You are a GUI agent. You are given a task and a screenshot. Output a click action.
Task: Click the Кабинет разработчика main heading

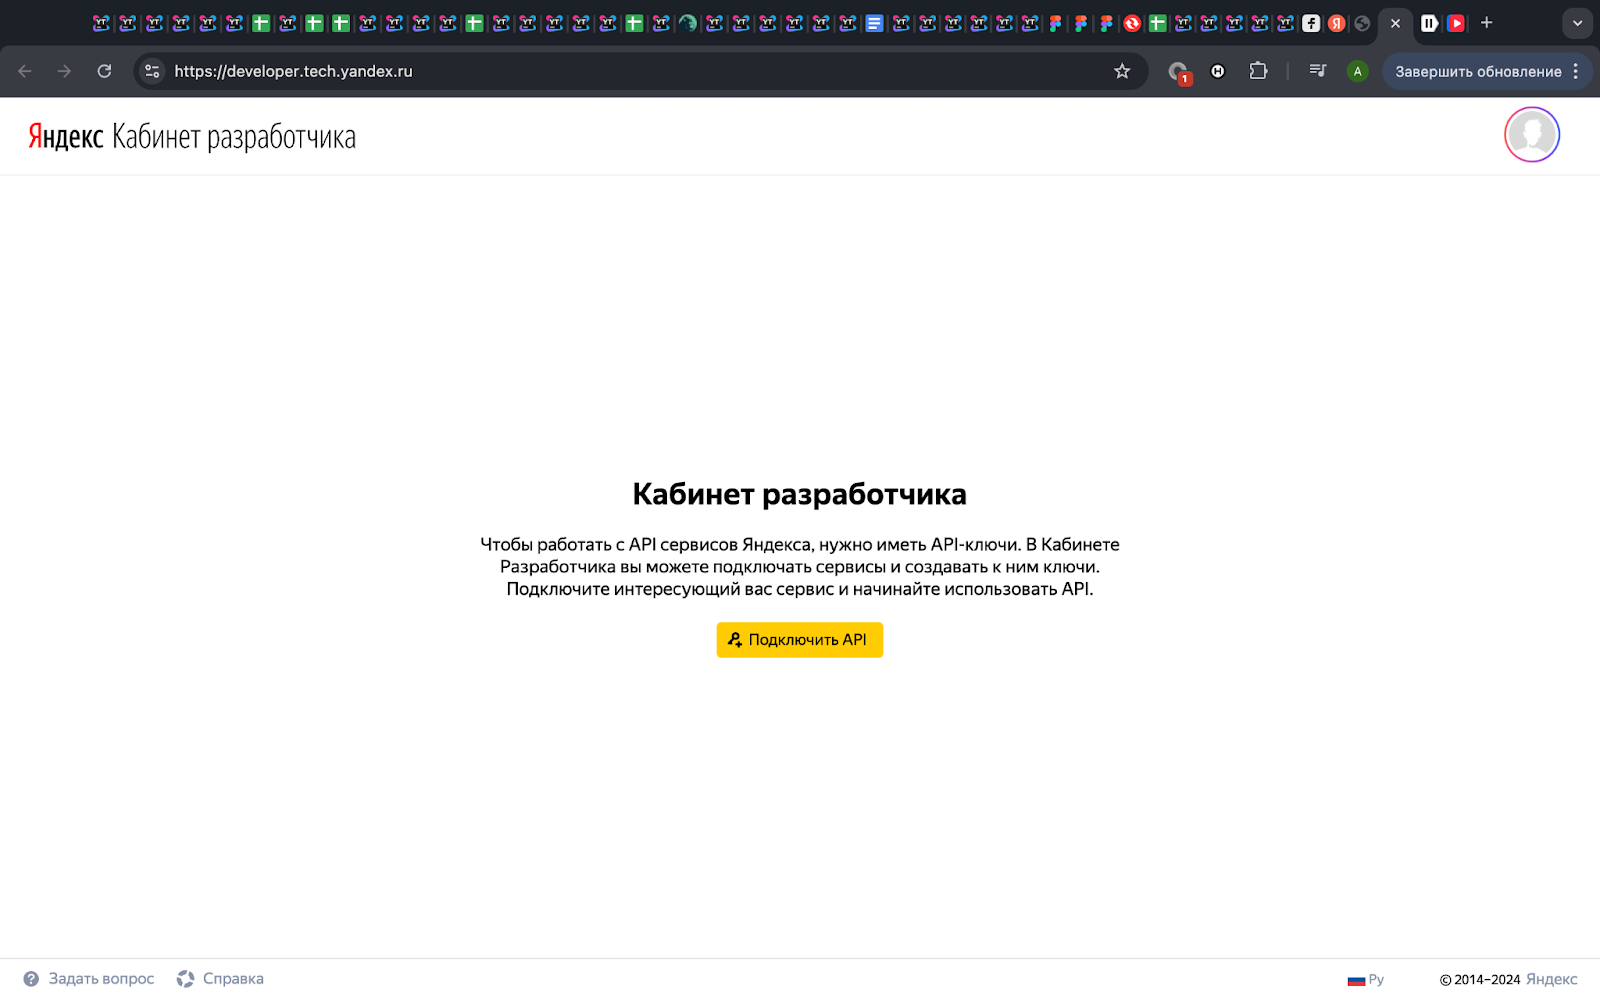tap(800, 494)
